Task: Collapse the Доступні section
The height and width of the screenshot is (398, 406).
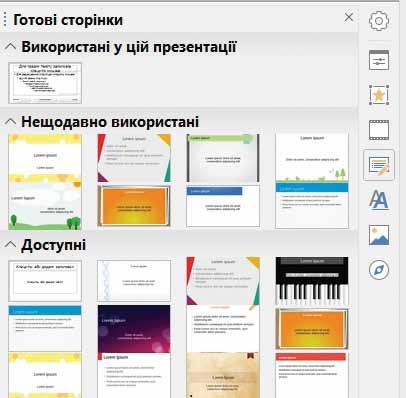Action: point(10,245)
